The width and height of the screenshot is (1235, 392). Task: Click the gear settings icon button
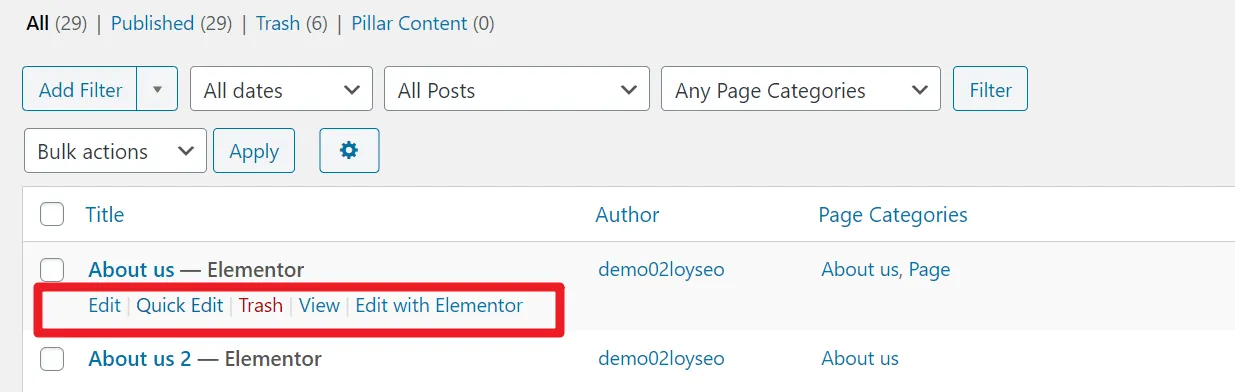pyautogui.click(x=349, y=151)
